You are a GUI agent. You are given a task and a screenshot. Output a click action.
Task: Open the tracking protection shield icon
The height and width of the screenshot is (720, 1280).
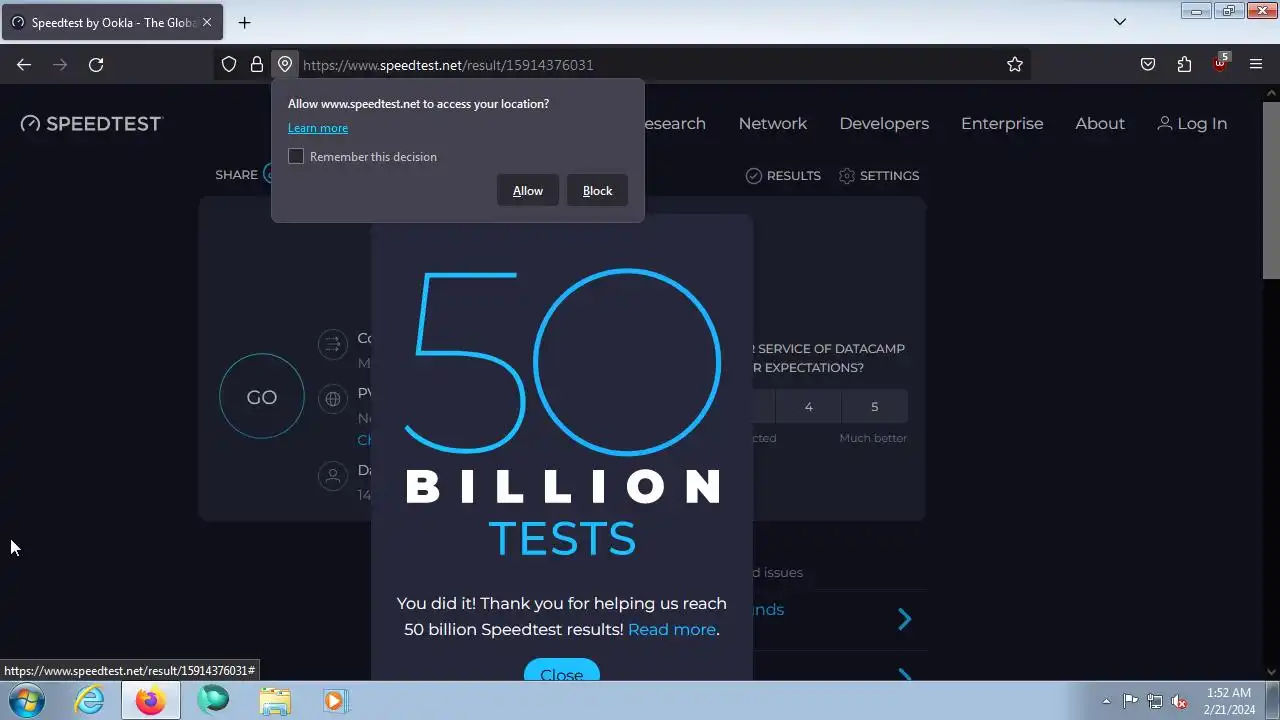coord(229,64)
